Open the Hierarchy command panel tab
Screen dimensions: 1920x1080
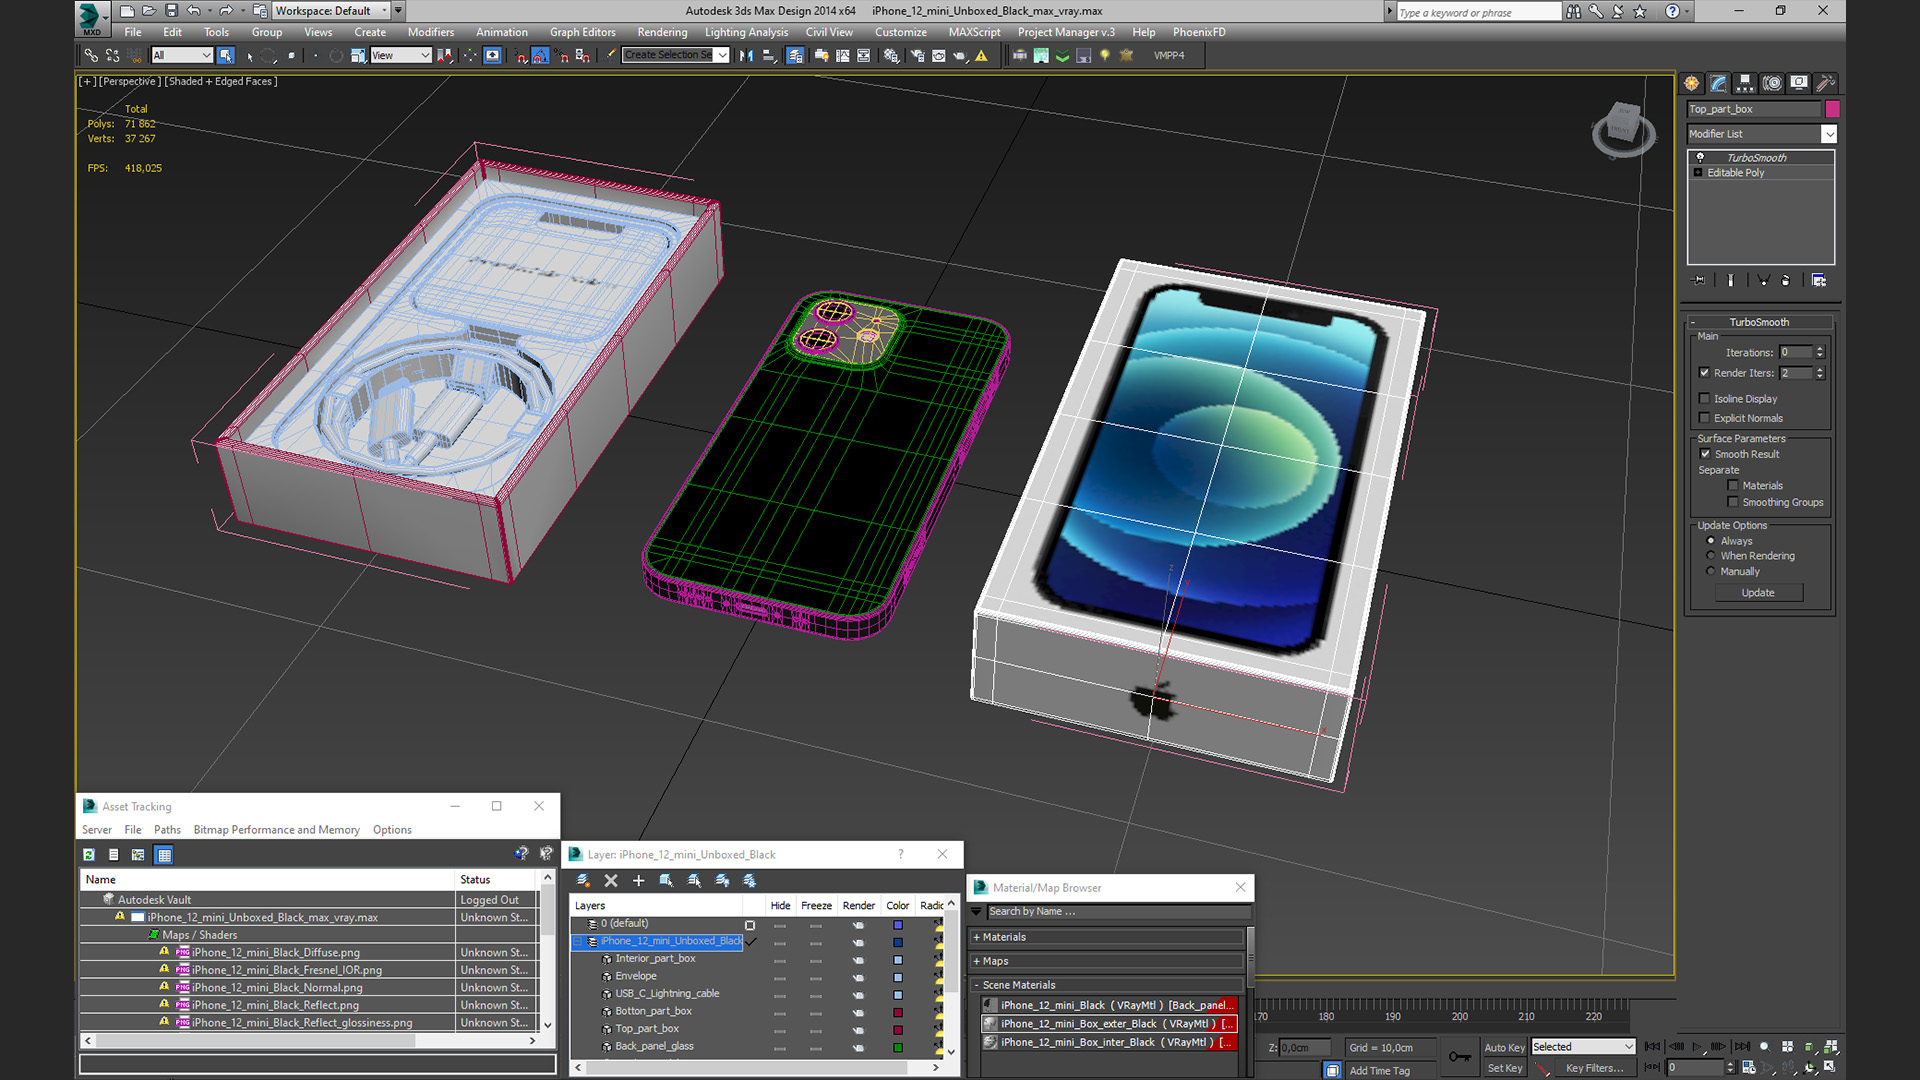point(1745,83)
